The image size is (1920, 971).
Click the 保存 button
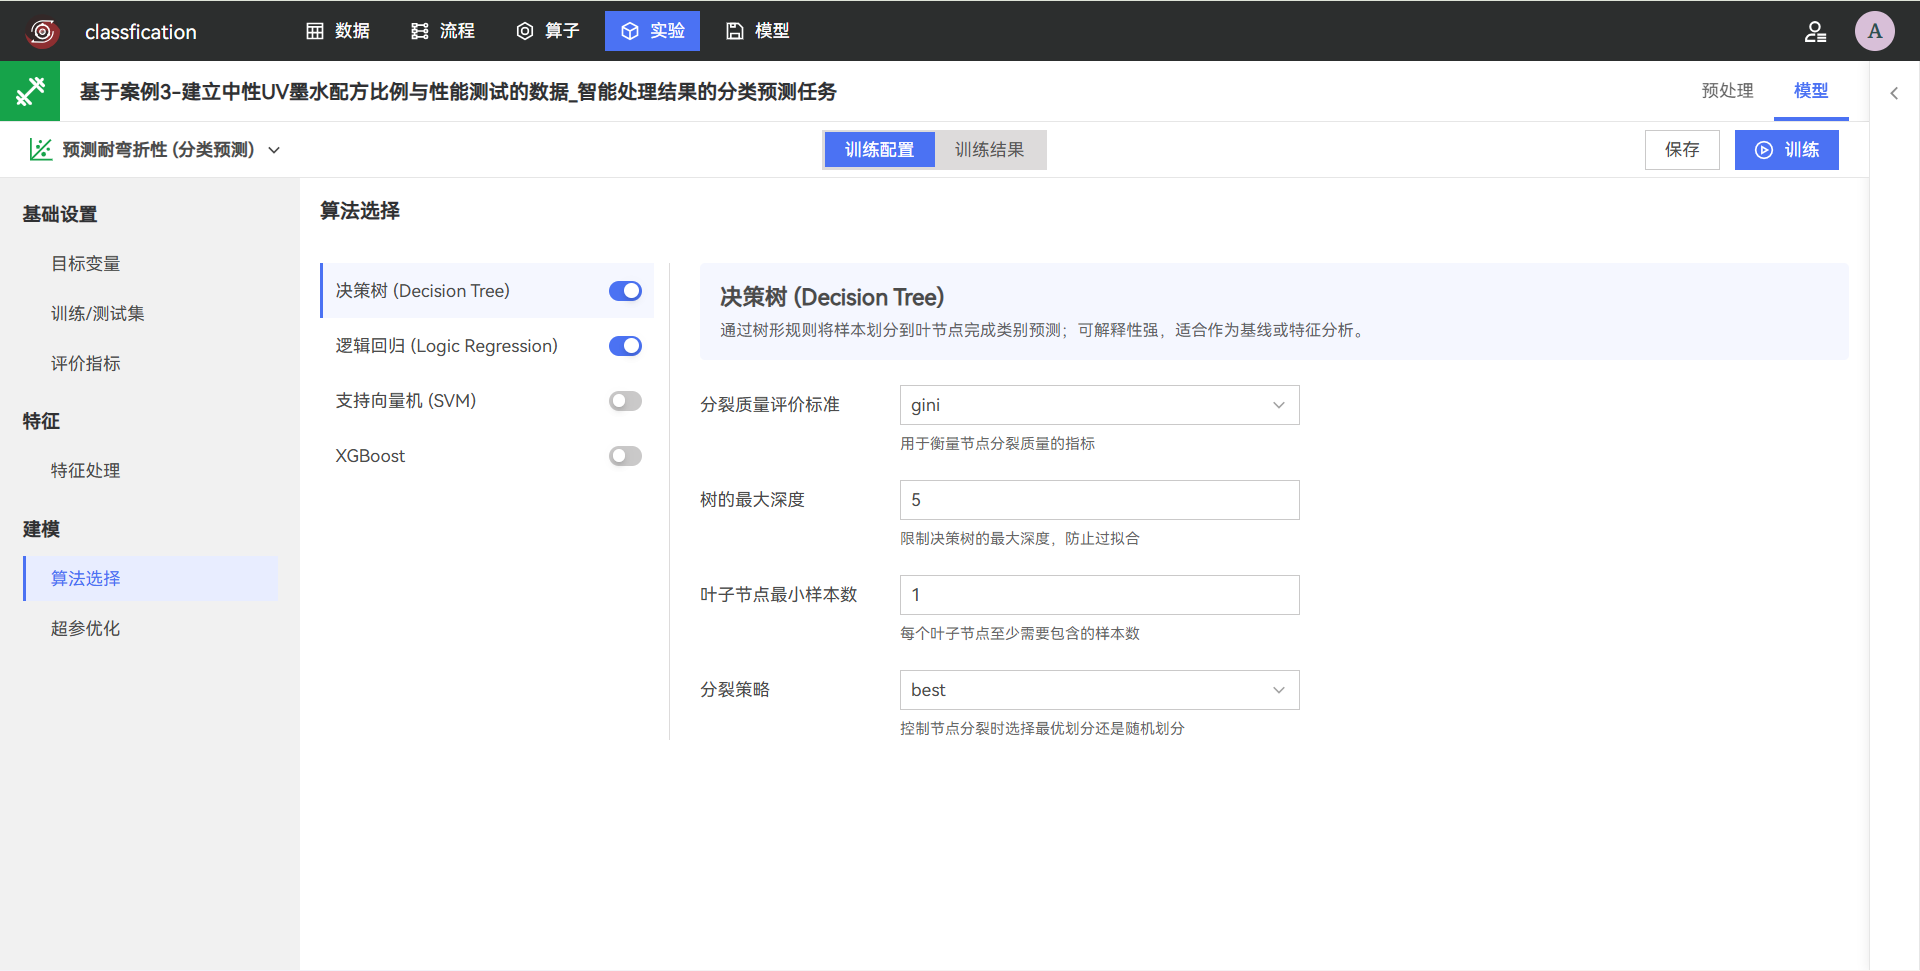[1682, 150]
